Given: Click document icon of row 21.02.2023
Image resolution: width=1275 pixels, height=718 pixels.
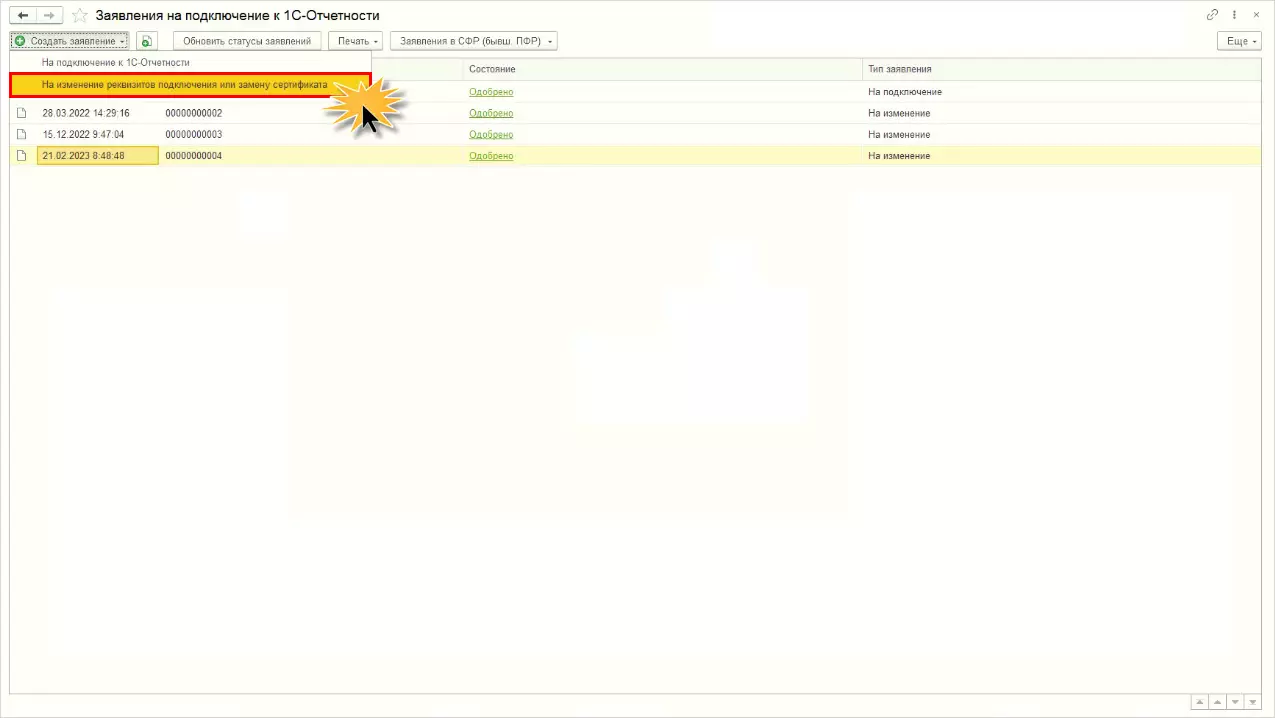Looking at the screenshot, I should pos(22,156).
